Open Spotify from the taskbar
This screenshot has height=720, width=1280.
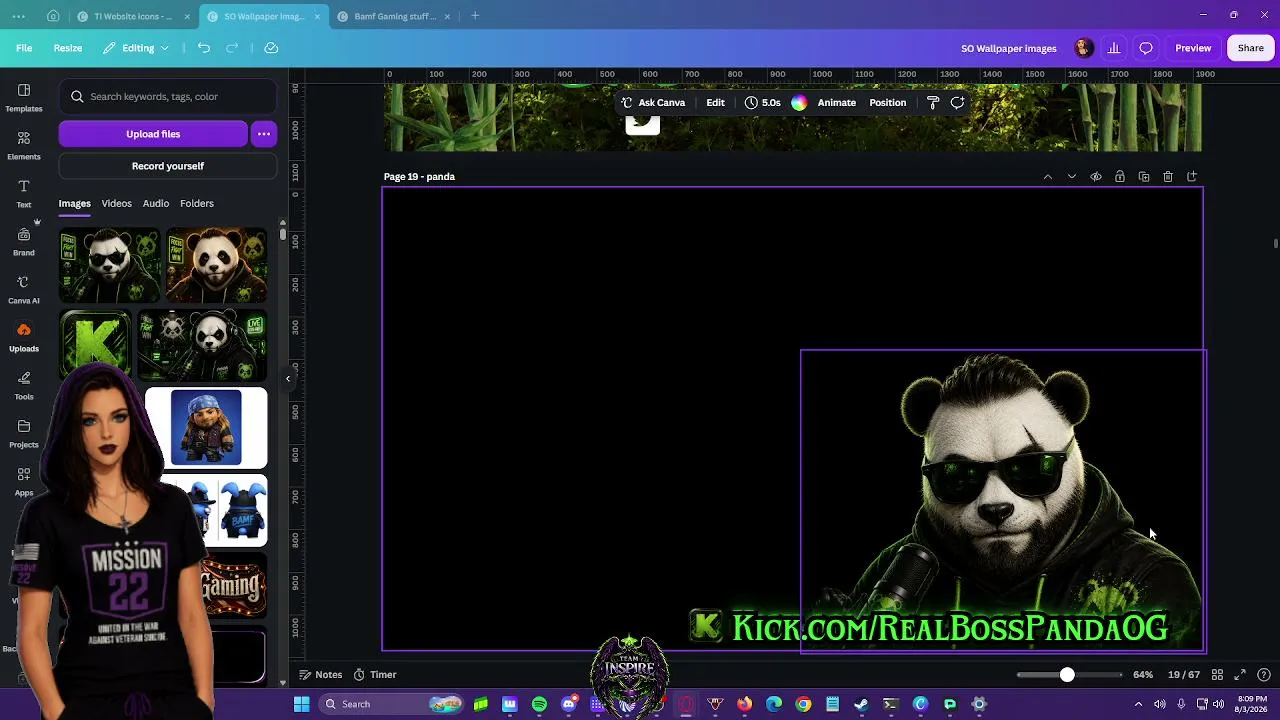540,704
